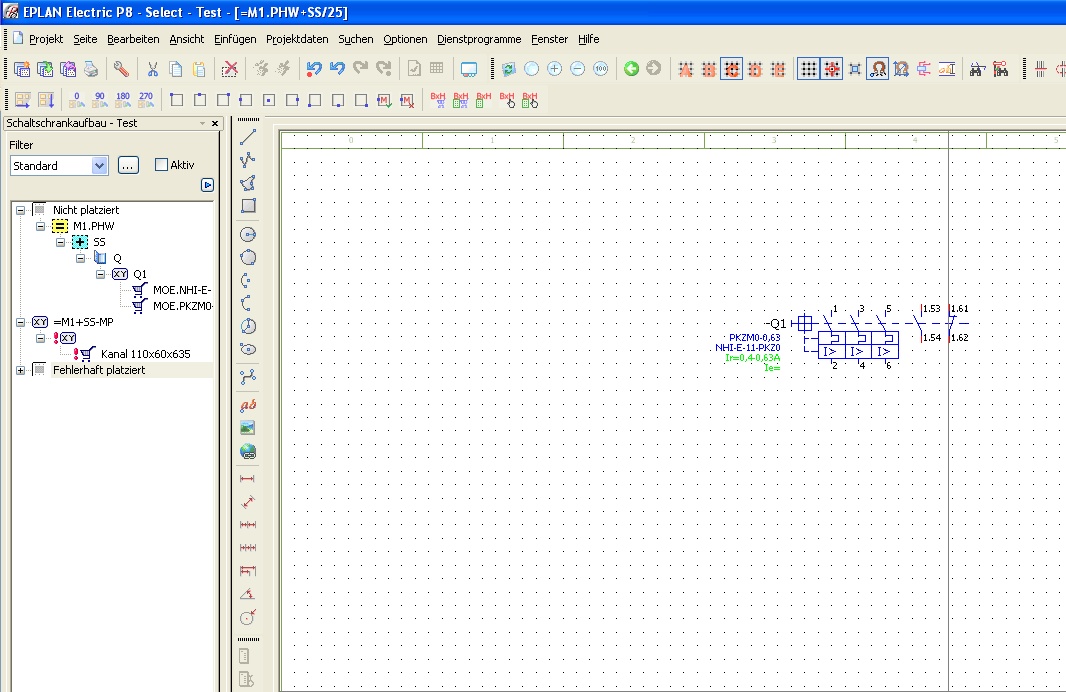Click the PKZM0-0,63 label in schematic
Screen dimensions: 1066x692
pyautogui.click(x=755, y=338)
